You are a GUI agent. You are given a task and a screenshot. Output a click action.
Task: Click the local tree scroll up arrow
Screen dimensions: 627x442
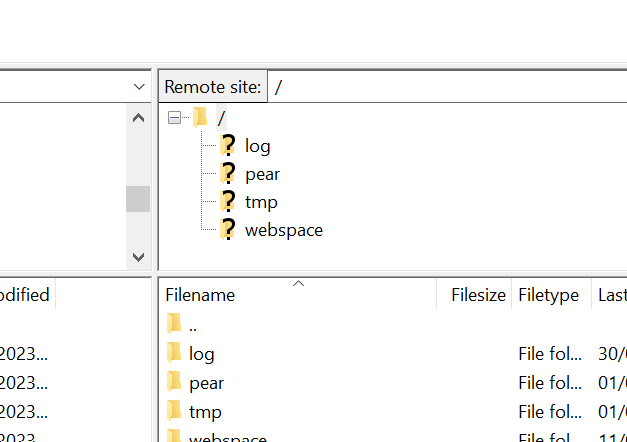pos(138,118)
